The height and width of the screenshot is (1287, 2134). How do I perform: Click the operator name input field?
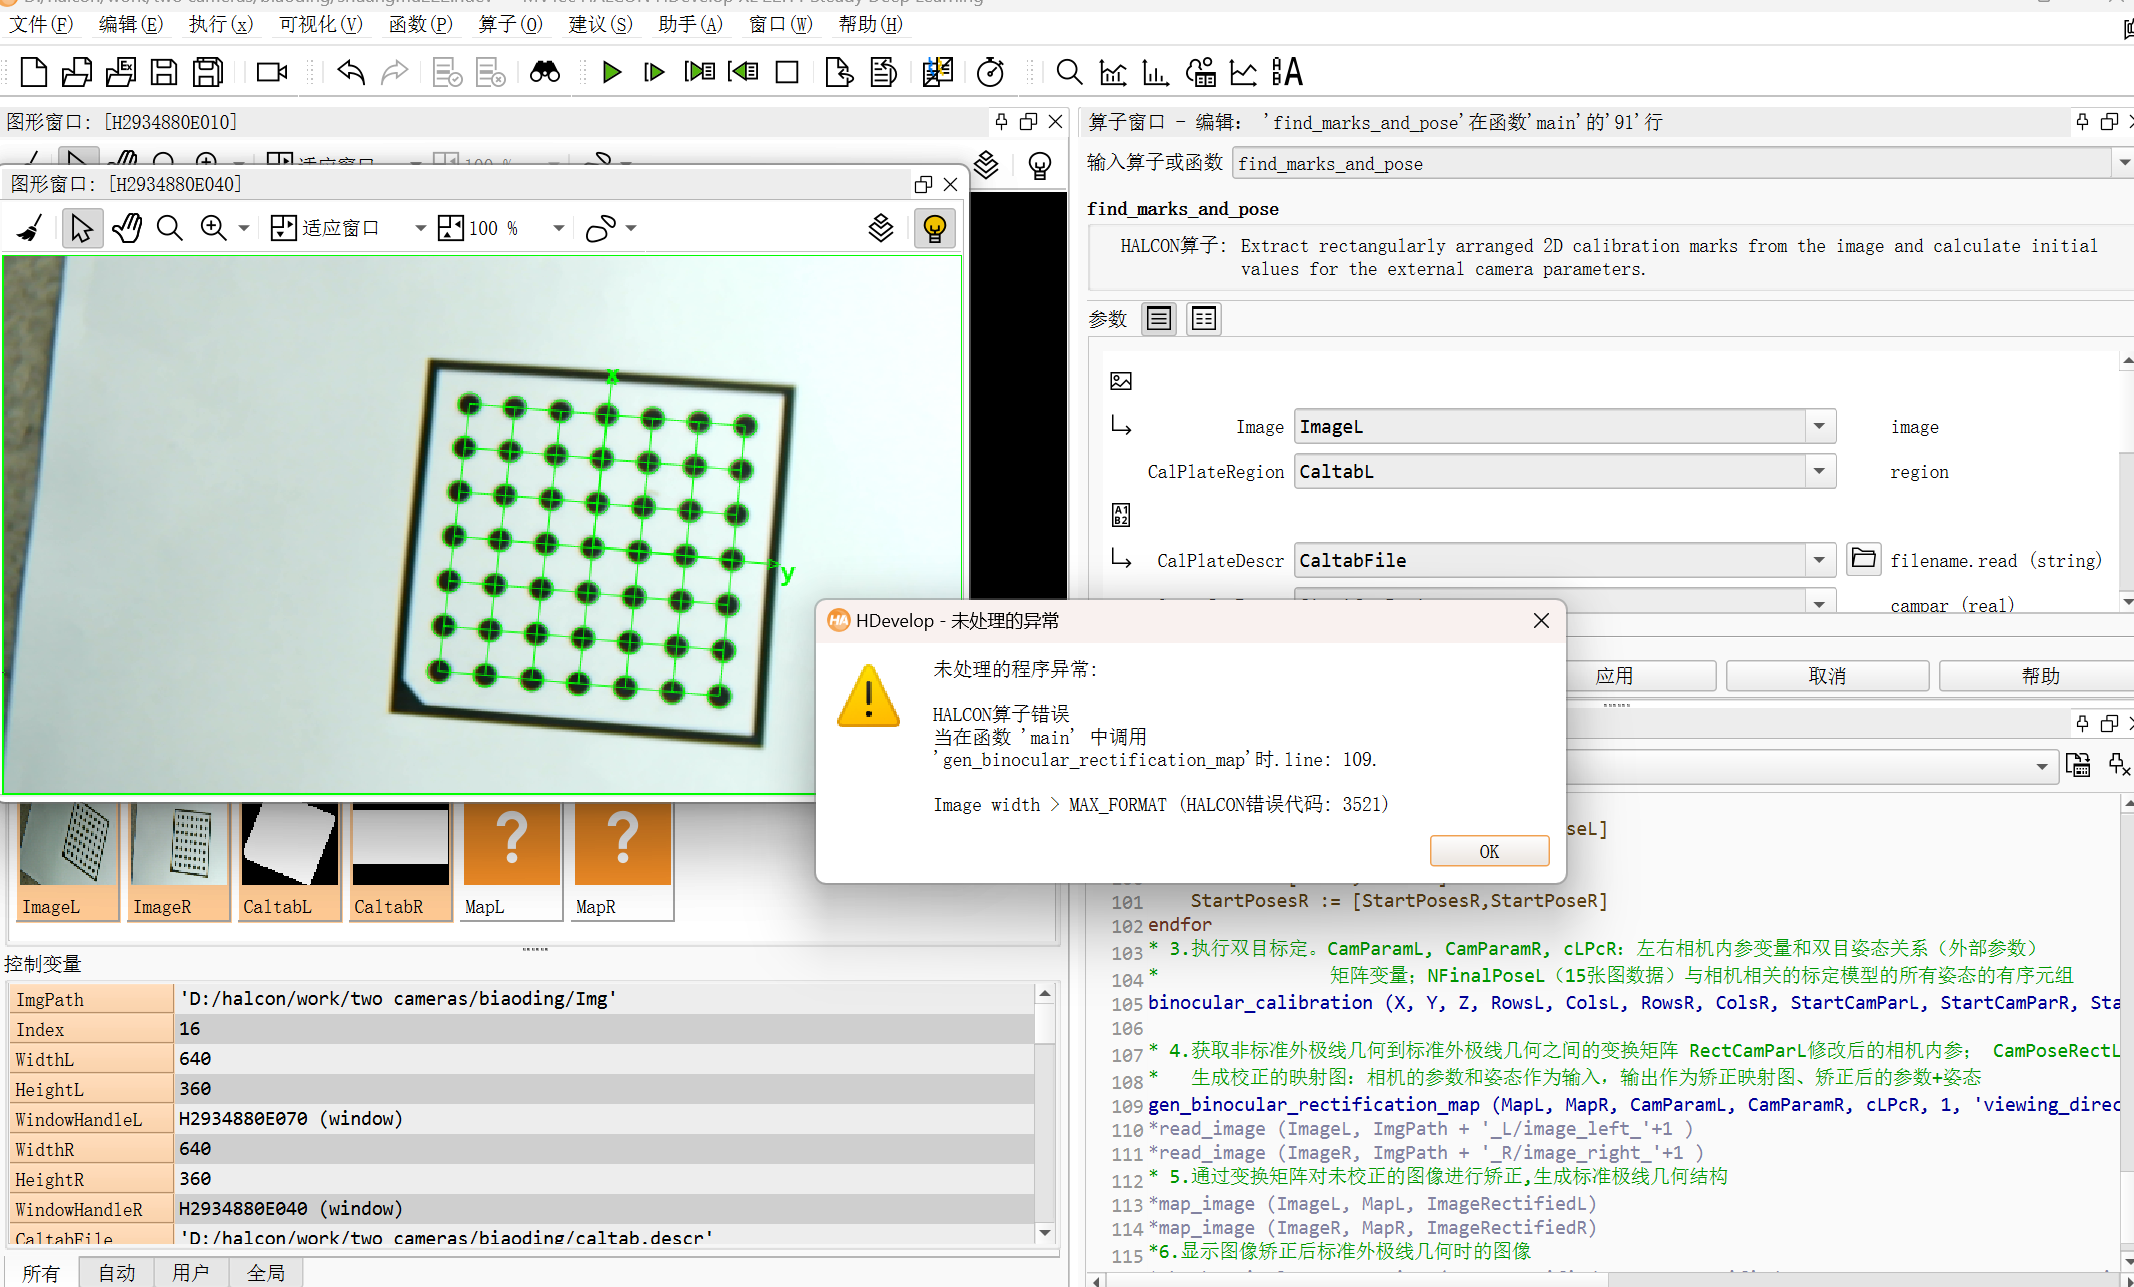coord(1672,163)
